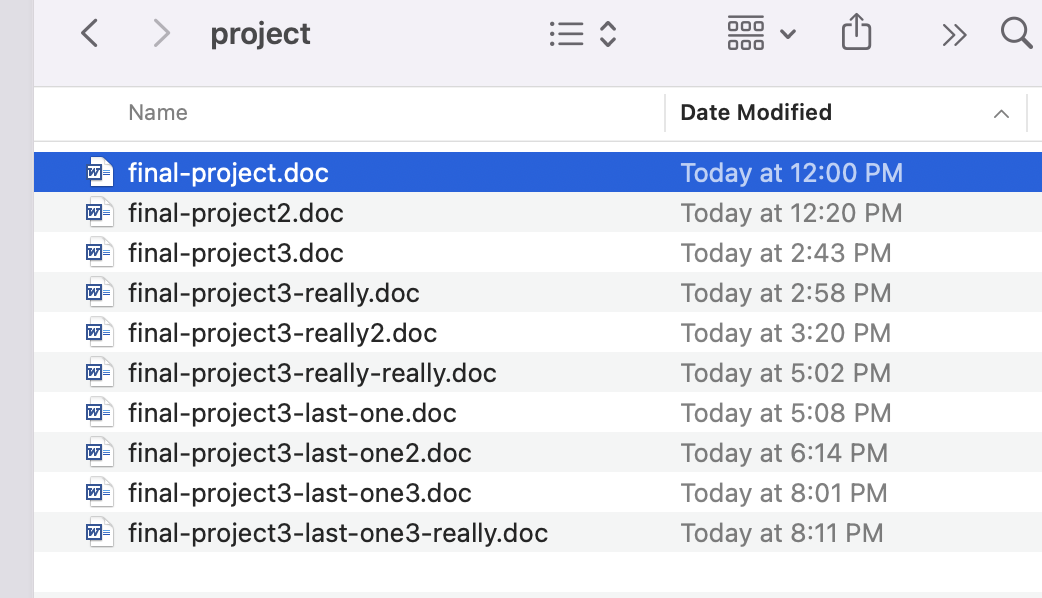
Task: Click the back navigation arrow
Action: [88, 33]
